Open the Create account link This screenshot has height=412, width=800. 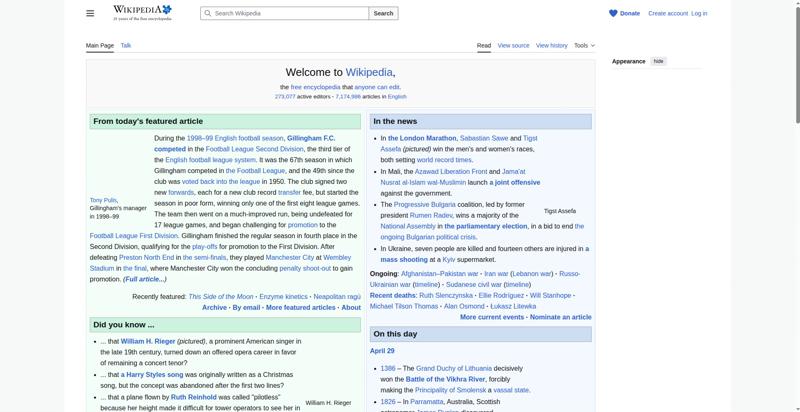tap(667, 13)
